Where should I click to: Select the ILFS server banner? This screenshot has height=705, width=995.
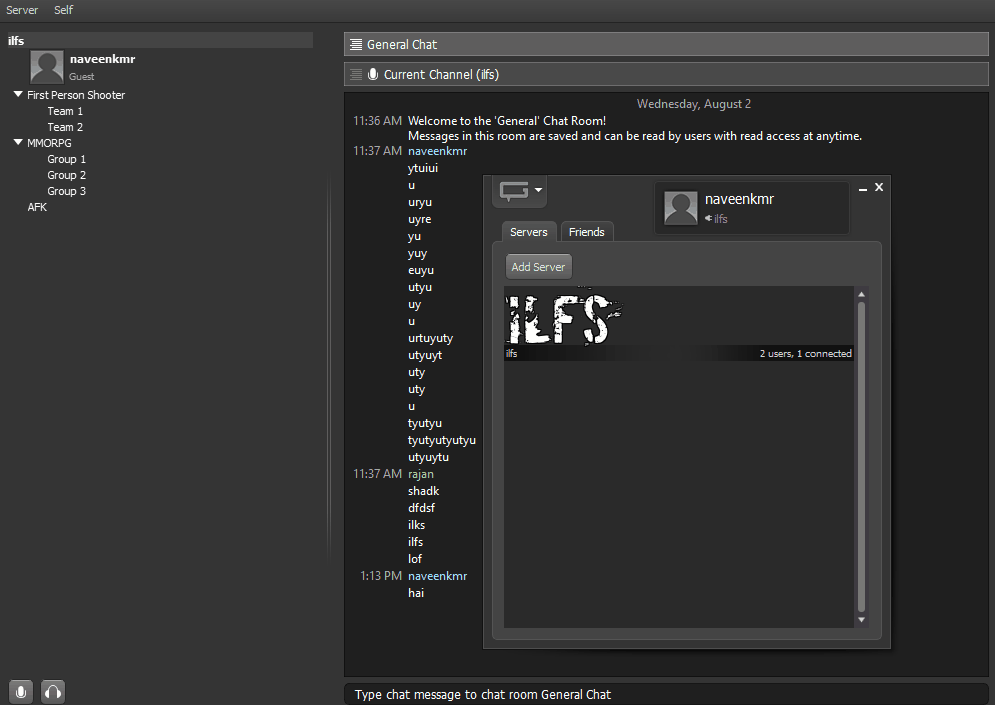coord(679,324)
